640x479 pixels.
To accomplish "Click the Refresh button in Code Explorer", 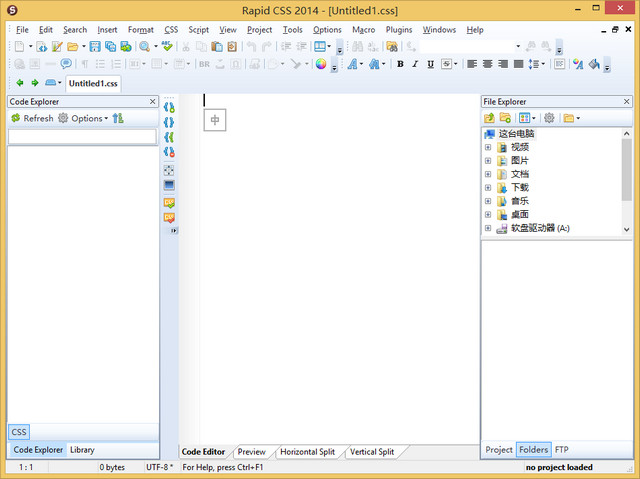I will point(32,118).
